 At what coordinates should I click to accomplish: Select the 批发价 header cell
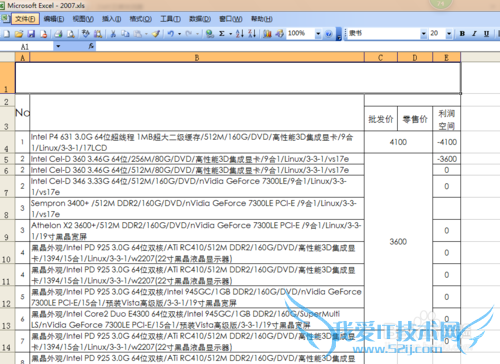[381, 119]
